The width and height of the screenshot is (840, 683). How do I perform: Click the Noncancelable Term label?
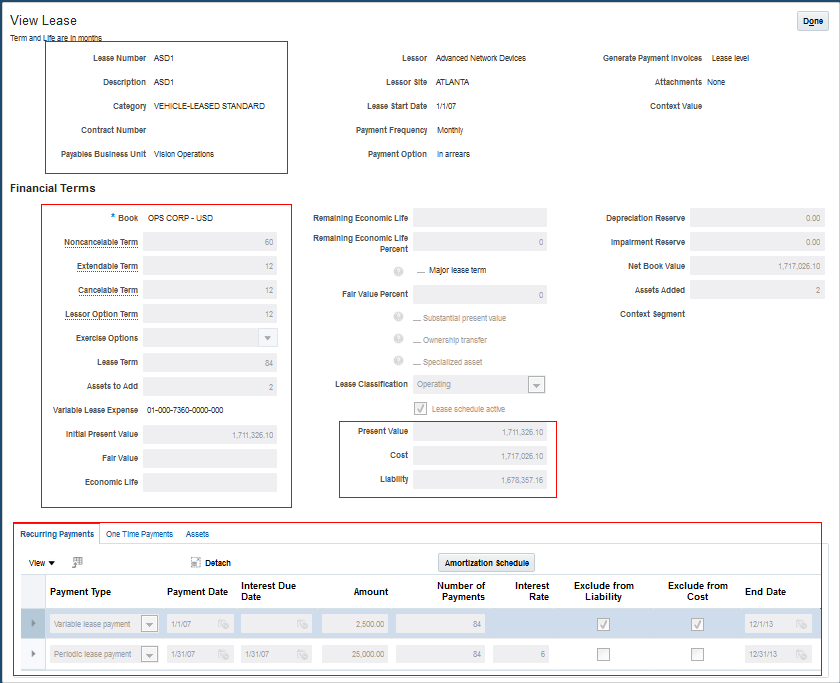[101, 242]
